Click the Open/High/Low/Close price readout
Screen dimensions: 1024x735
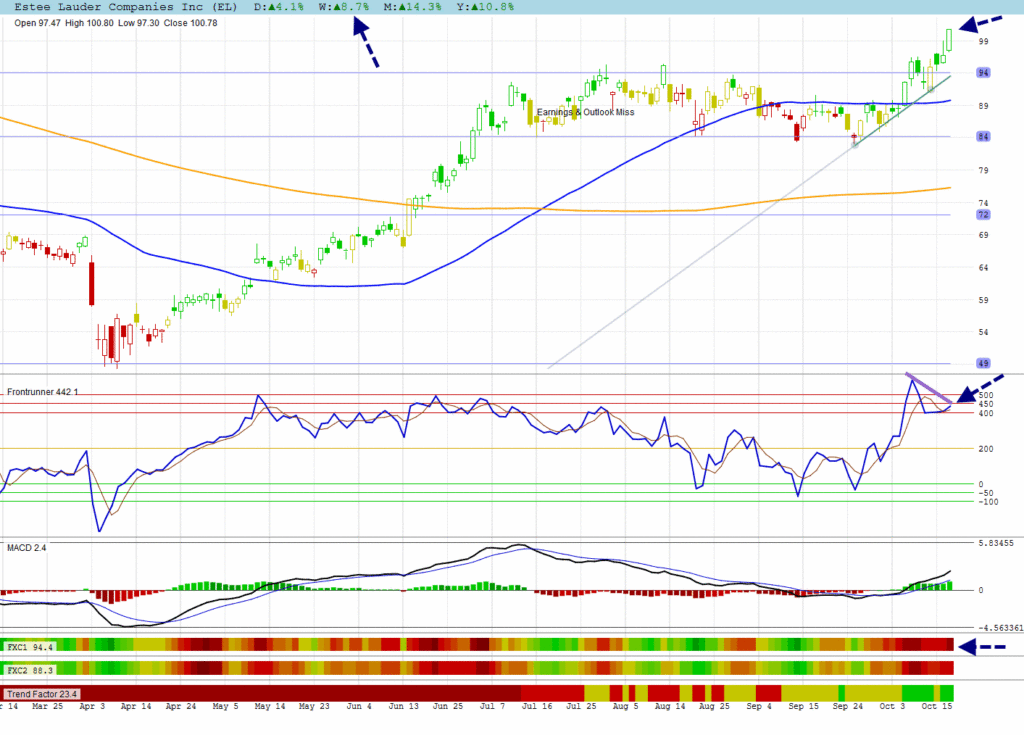point(116,23)
